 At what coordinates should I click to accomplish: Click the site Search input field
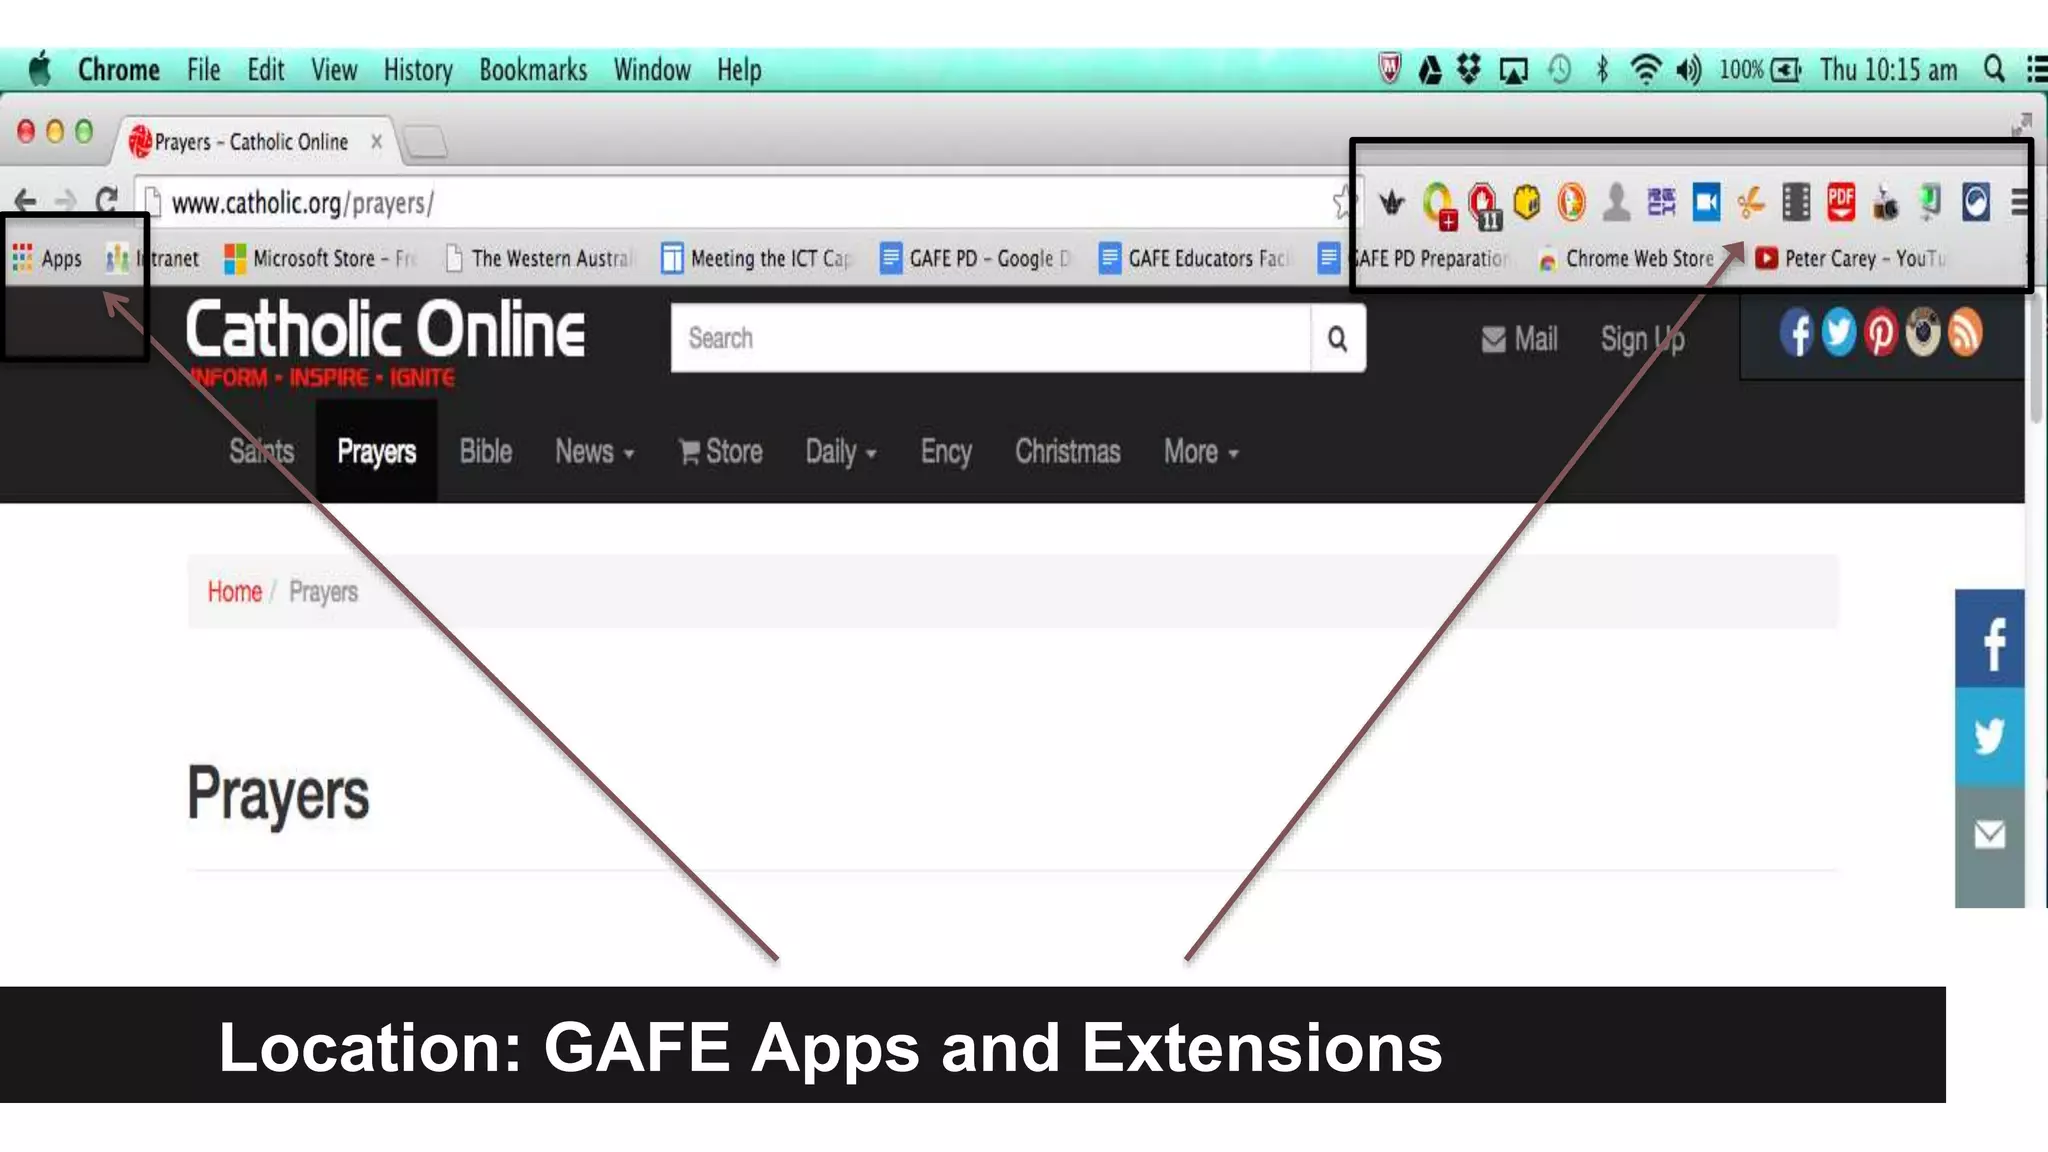pyautogui.click(x=991, y=339)
